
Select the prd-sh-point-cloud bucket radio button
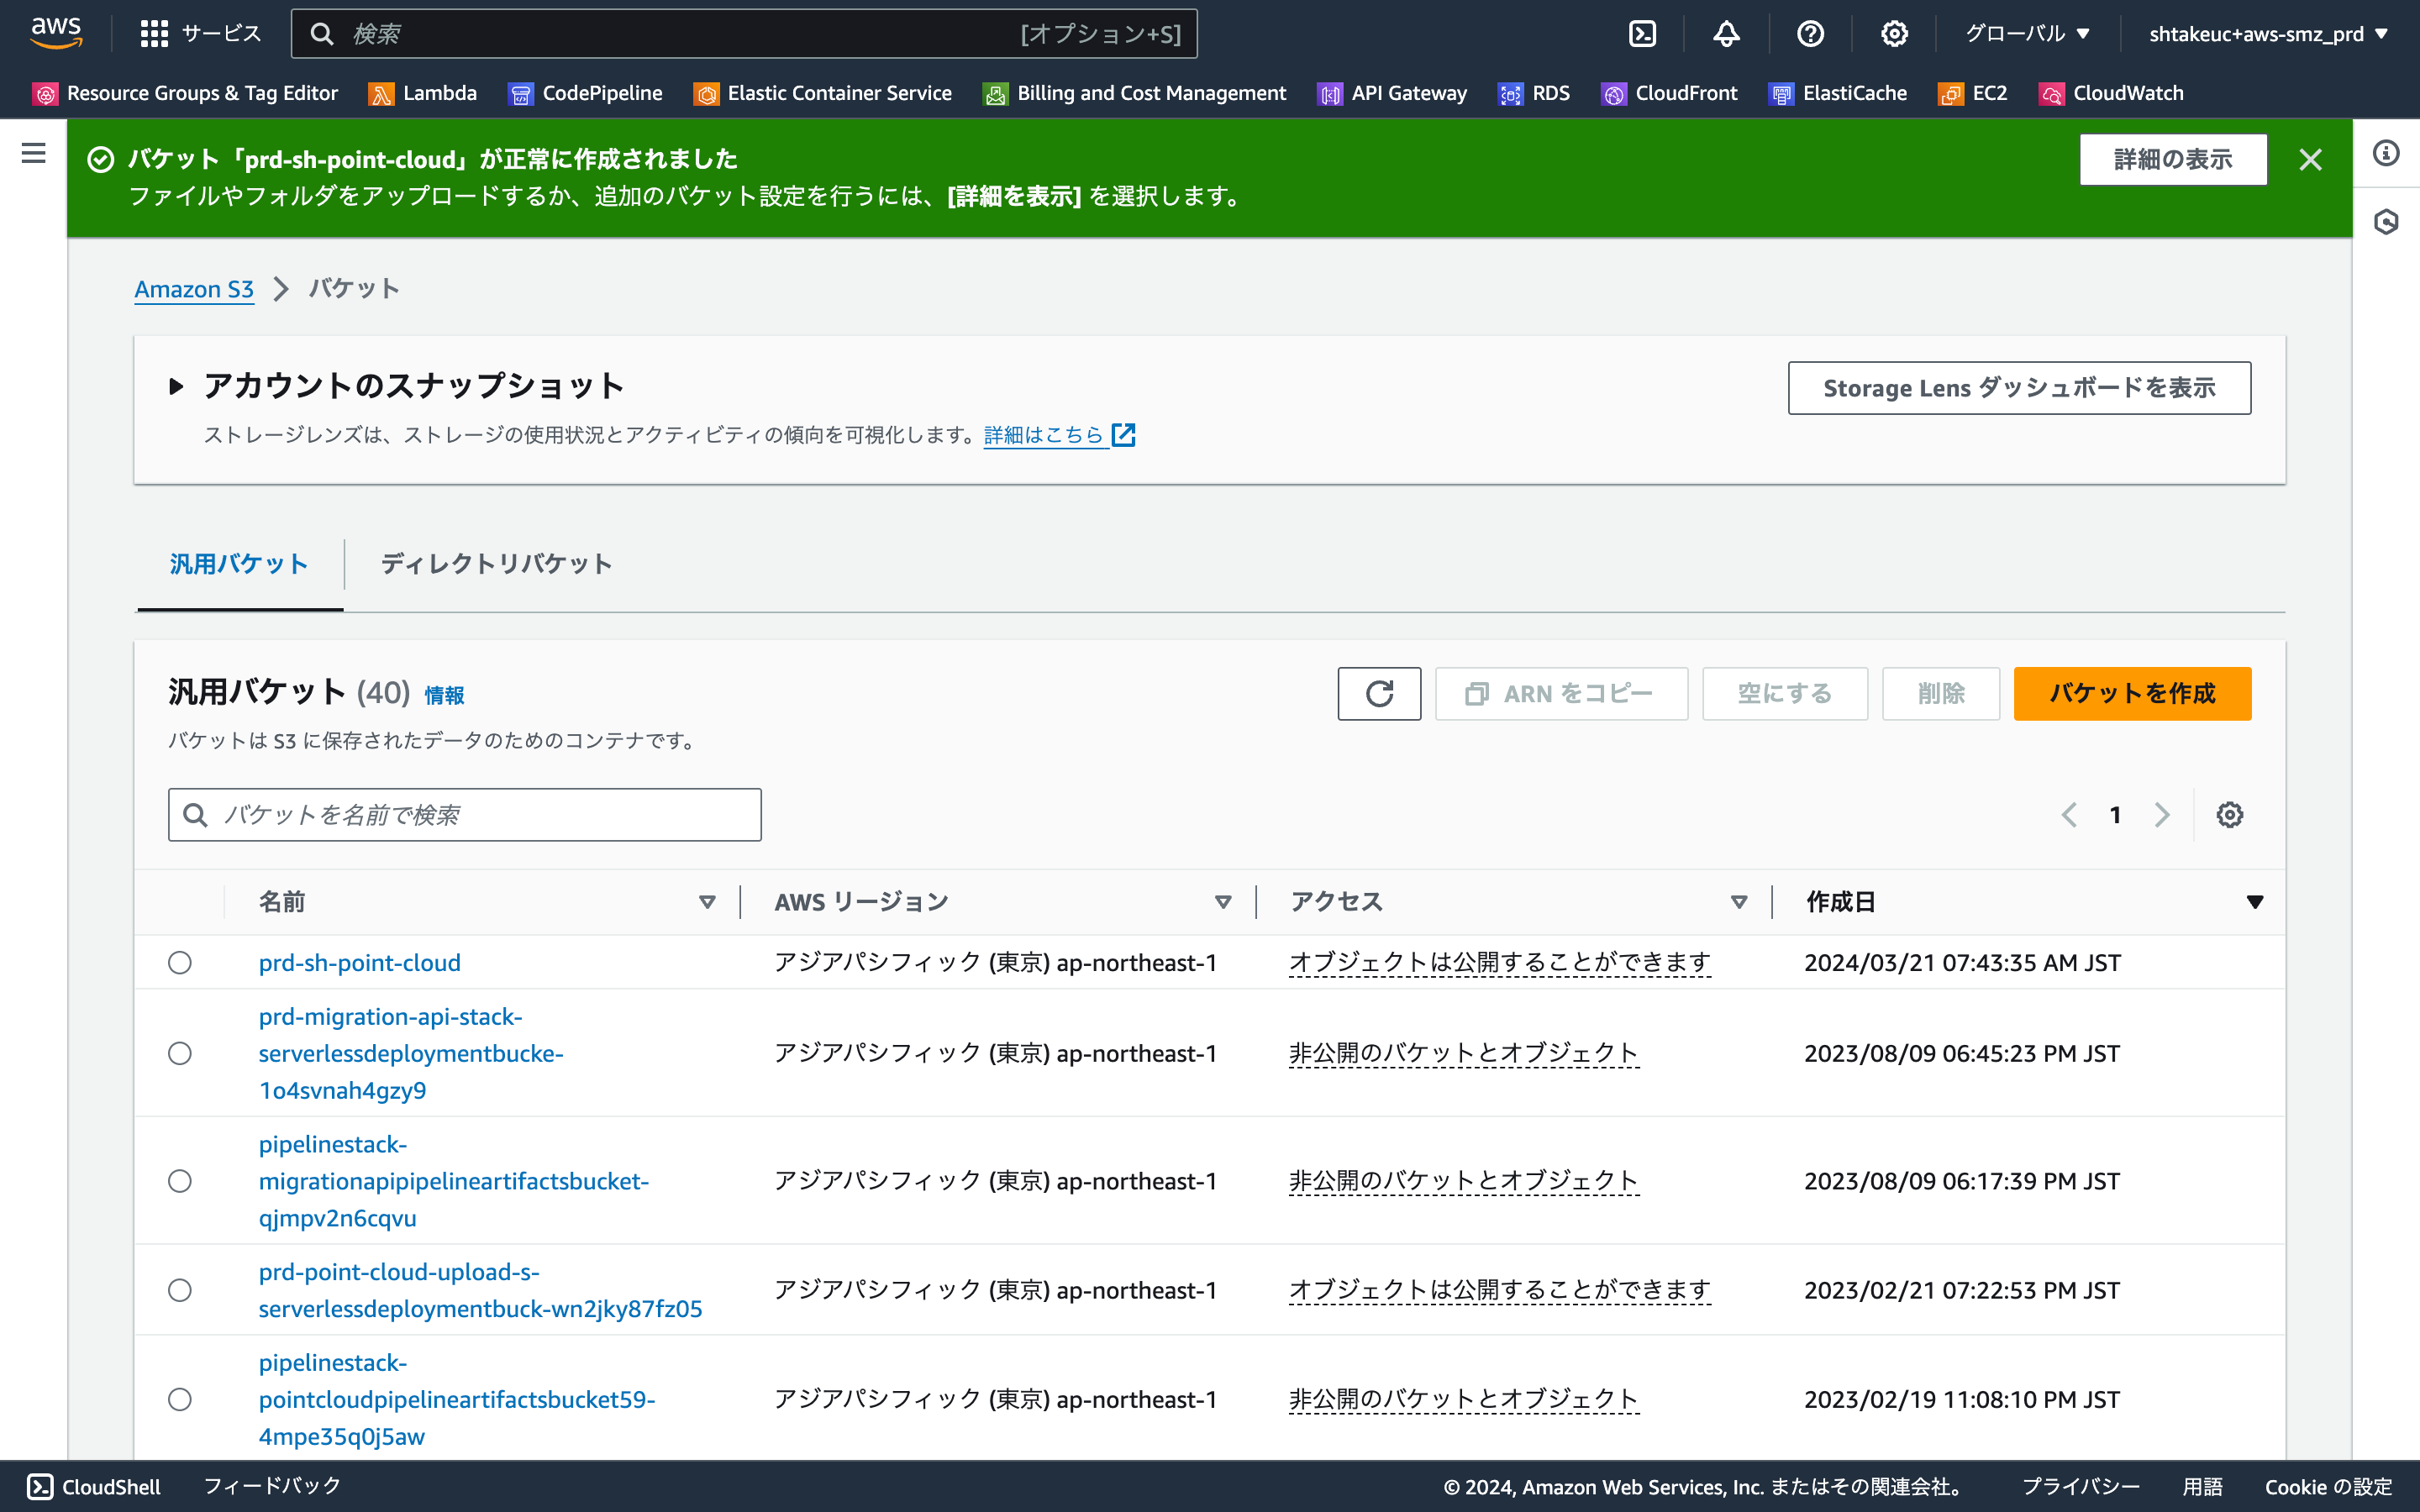(180, 962)
